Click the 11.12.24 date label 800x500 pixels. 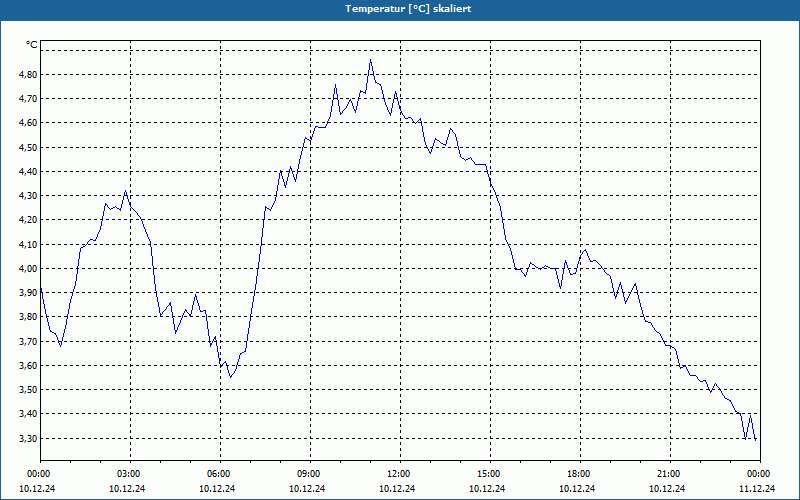pos(757,488)
